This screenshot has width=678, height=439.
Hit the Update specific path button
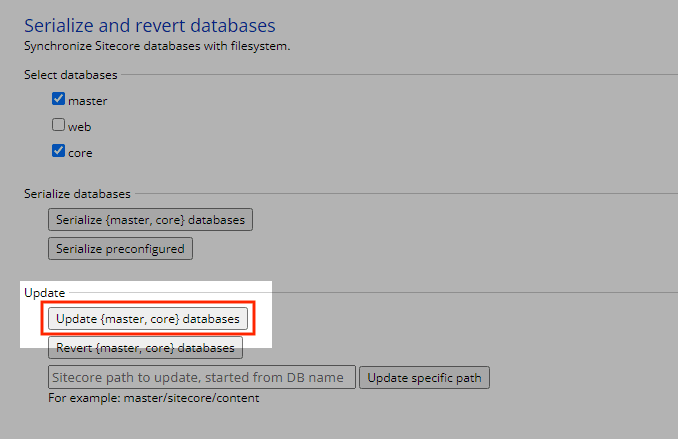pyautogui.click(x=424, y=378)
